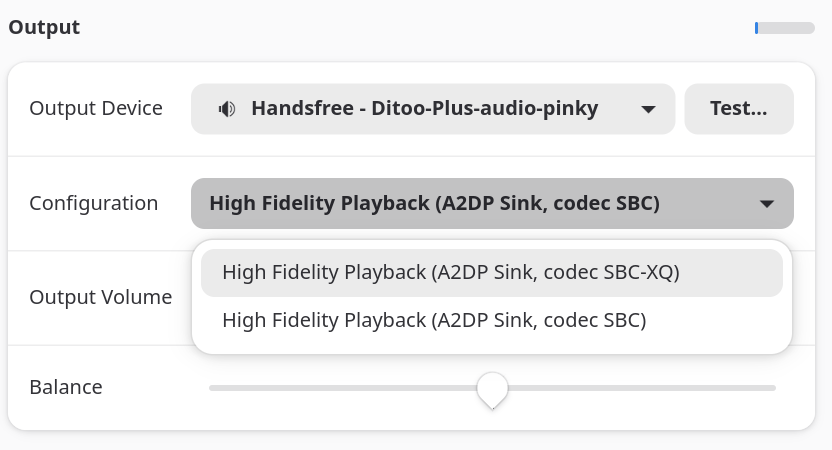Click the Output Volume label
This screenshot has width=832, height=450.
click(x=100, y=298)
